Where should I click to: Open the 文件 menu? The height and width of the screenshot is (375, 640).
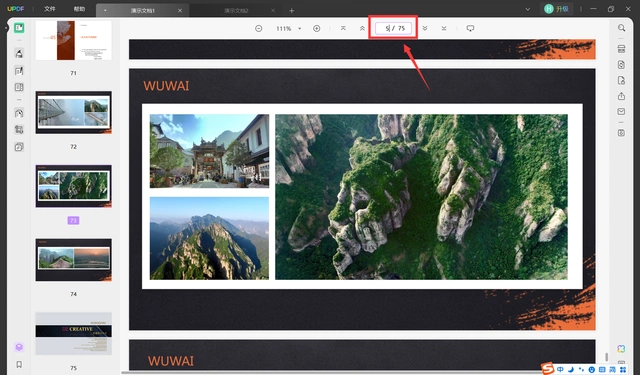[50, 9]
